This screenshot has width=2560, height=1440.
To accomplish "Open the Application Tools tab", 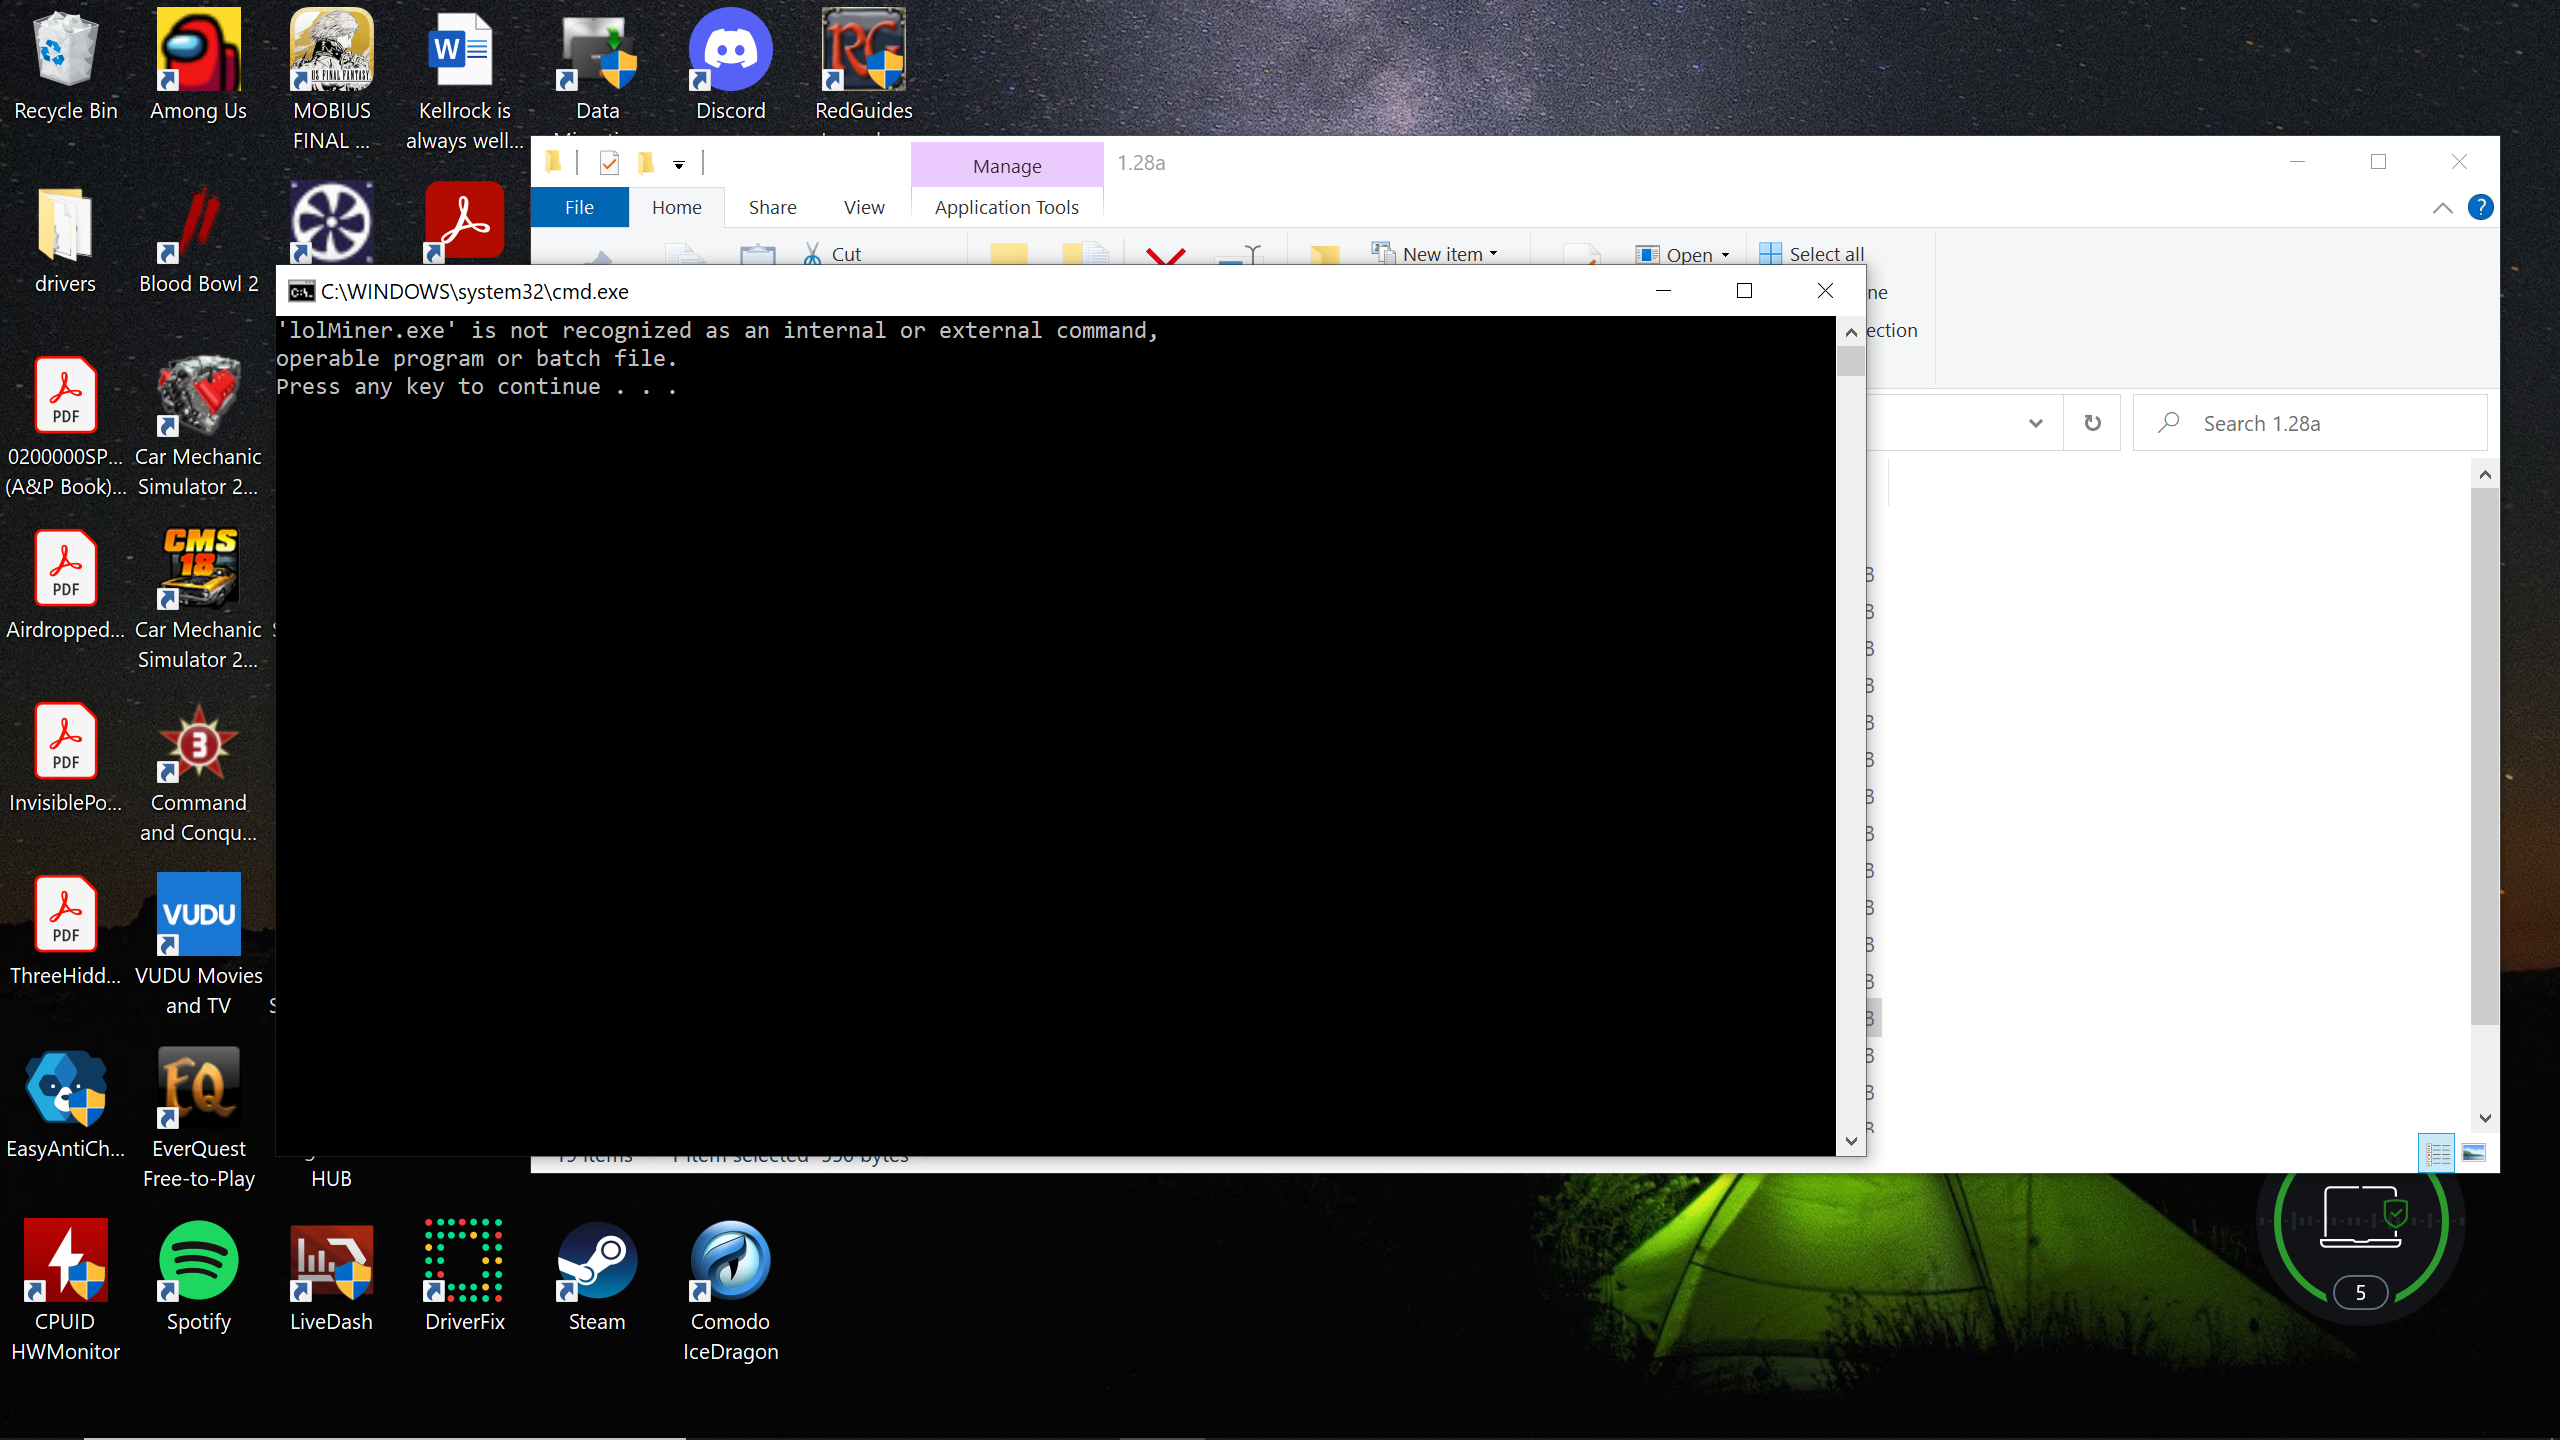I will pyautogui.click(x=1006, y=207).
